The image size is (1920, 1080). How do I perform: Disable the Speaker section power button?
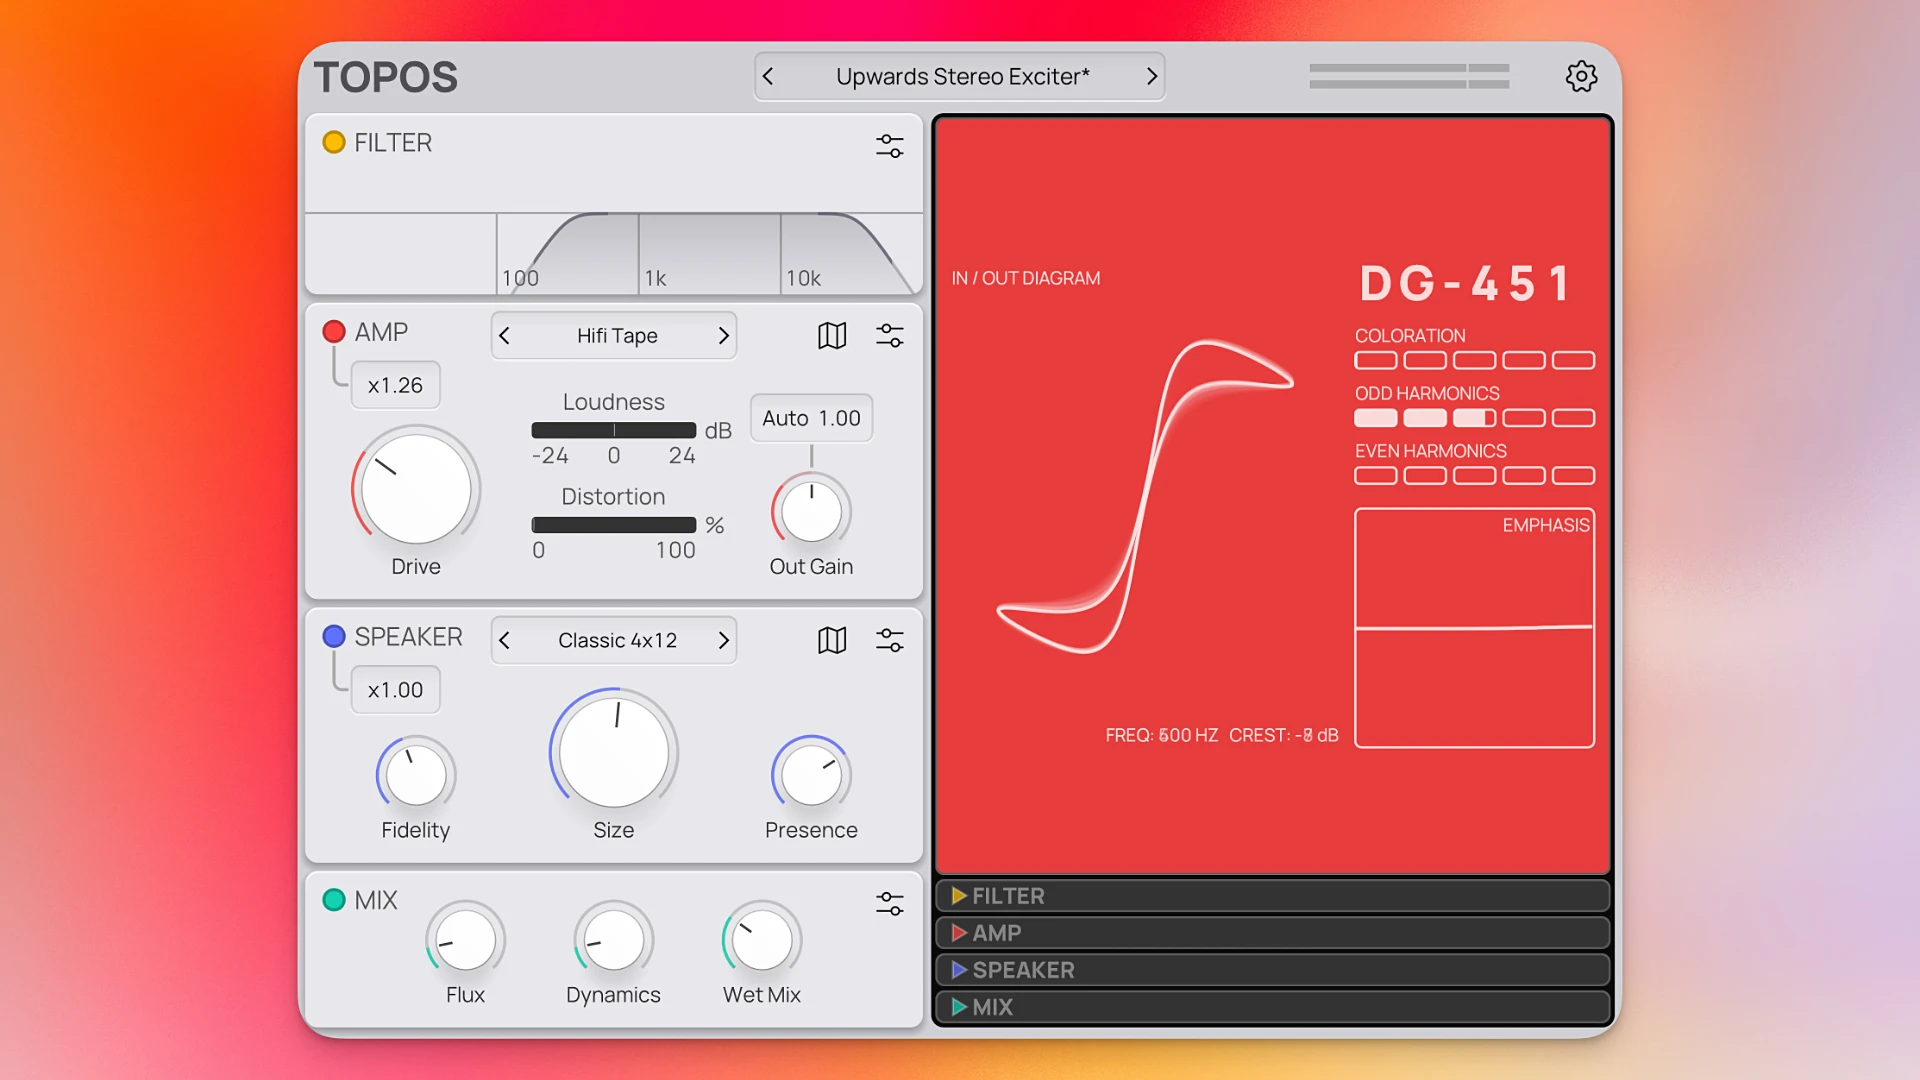(334, 636)
